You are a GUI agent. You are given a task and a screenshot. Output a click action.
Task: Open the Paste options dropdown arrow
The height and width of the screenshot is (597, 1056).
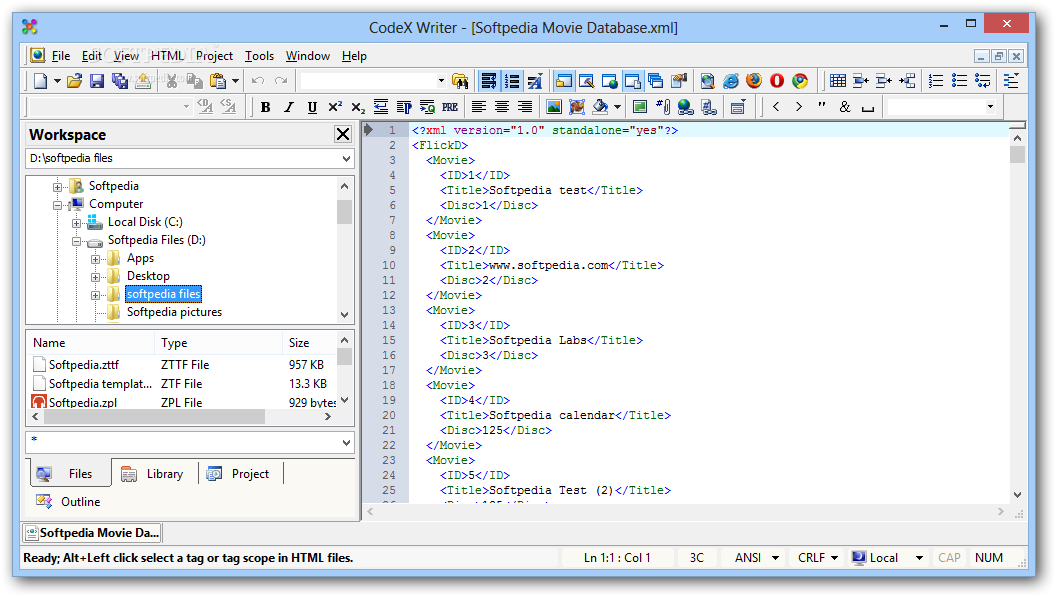[x=235, y=82]
